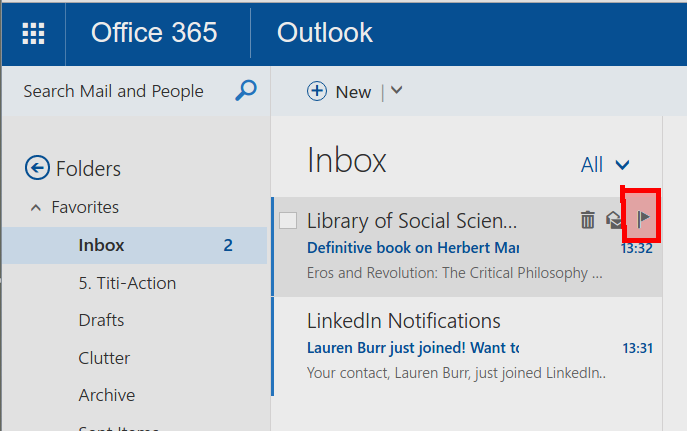
Task: Go to the Drafts folder
Action: tap(101, 320)
